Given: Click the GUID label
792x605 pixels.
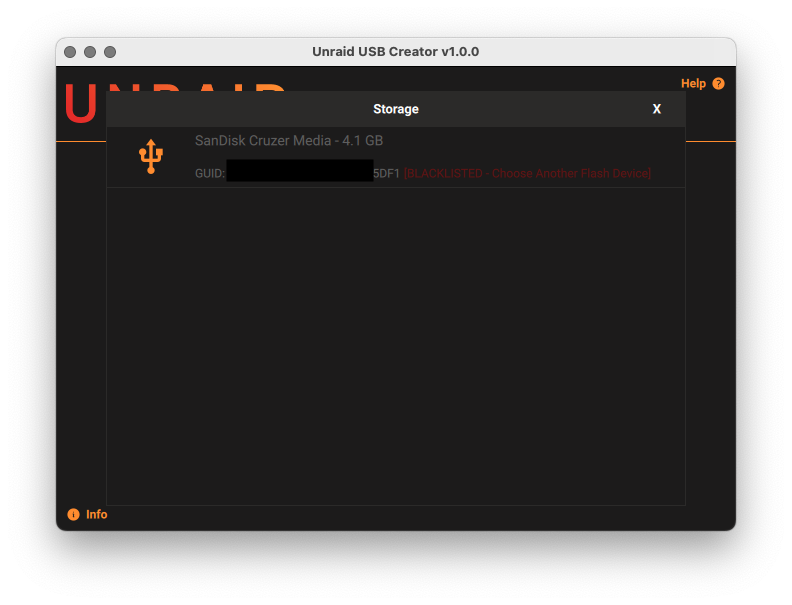Looking at the screenshot, I should tap(209, 174).
